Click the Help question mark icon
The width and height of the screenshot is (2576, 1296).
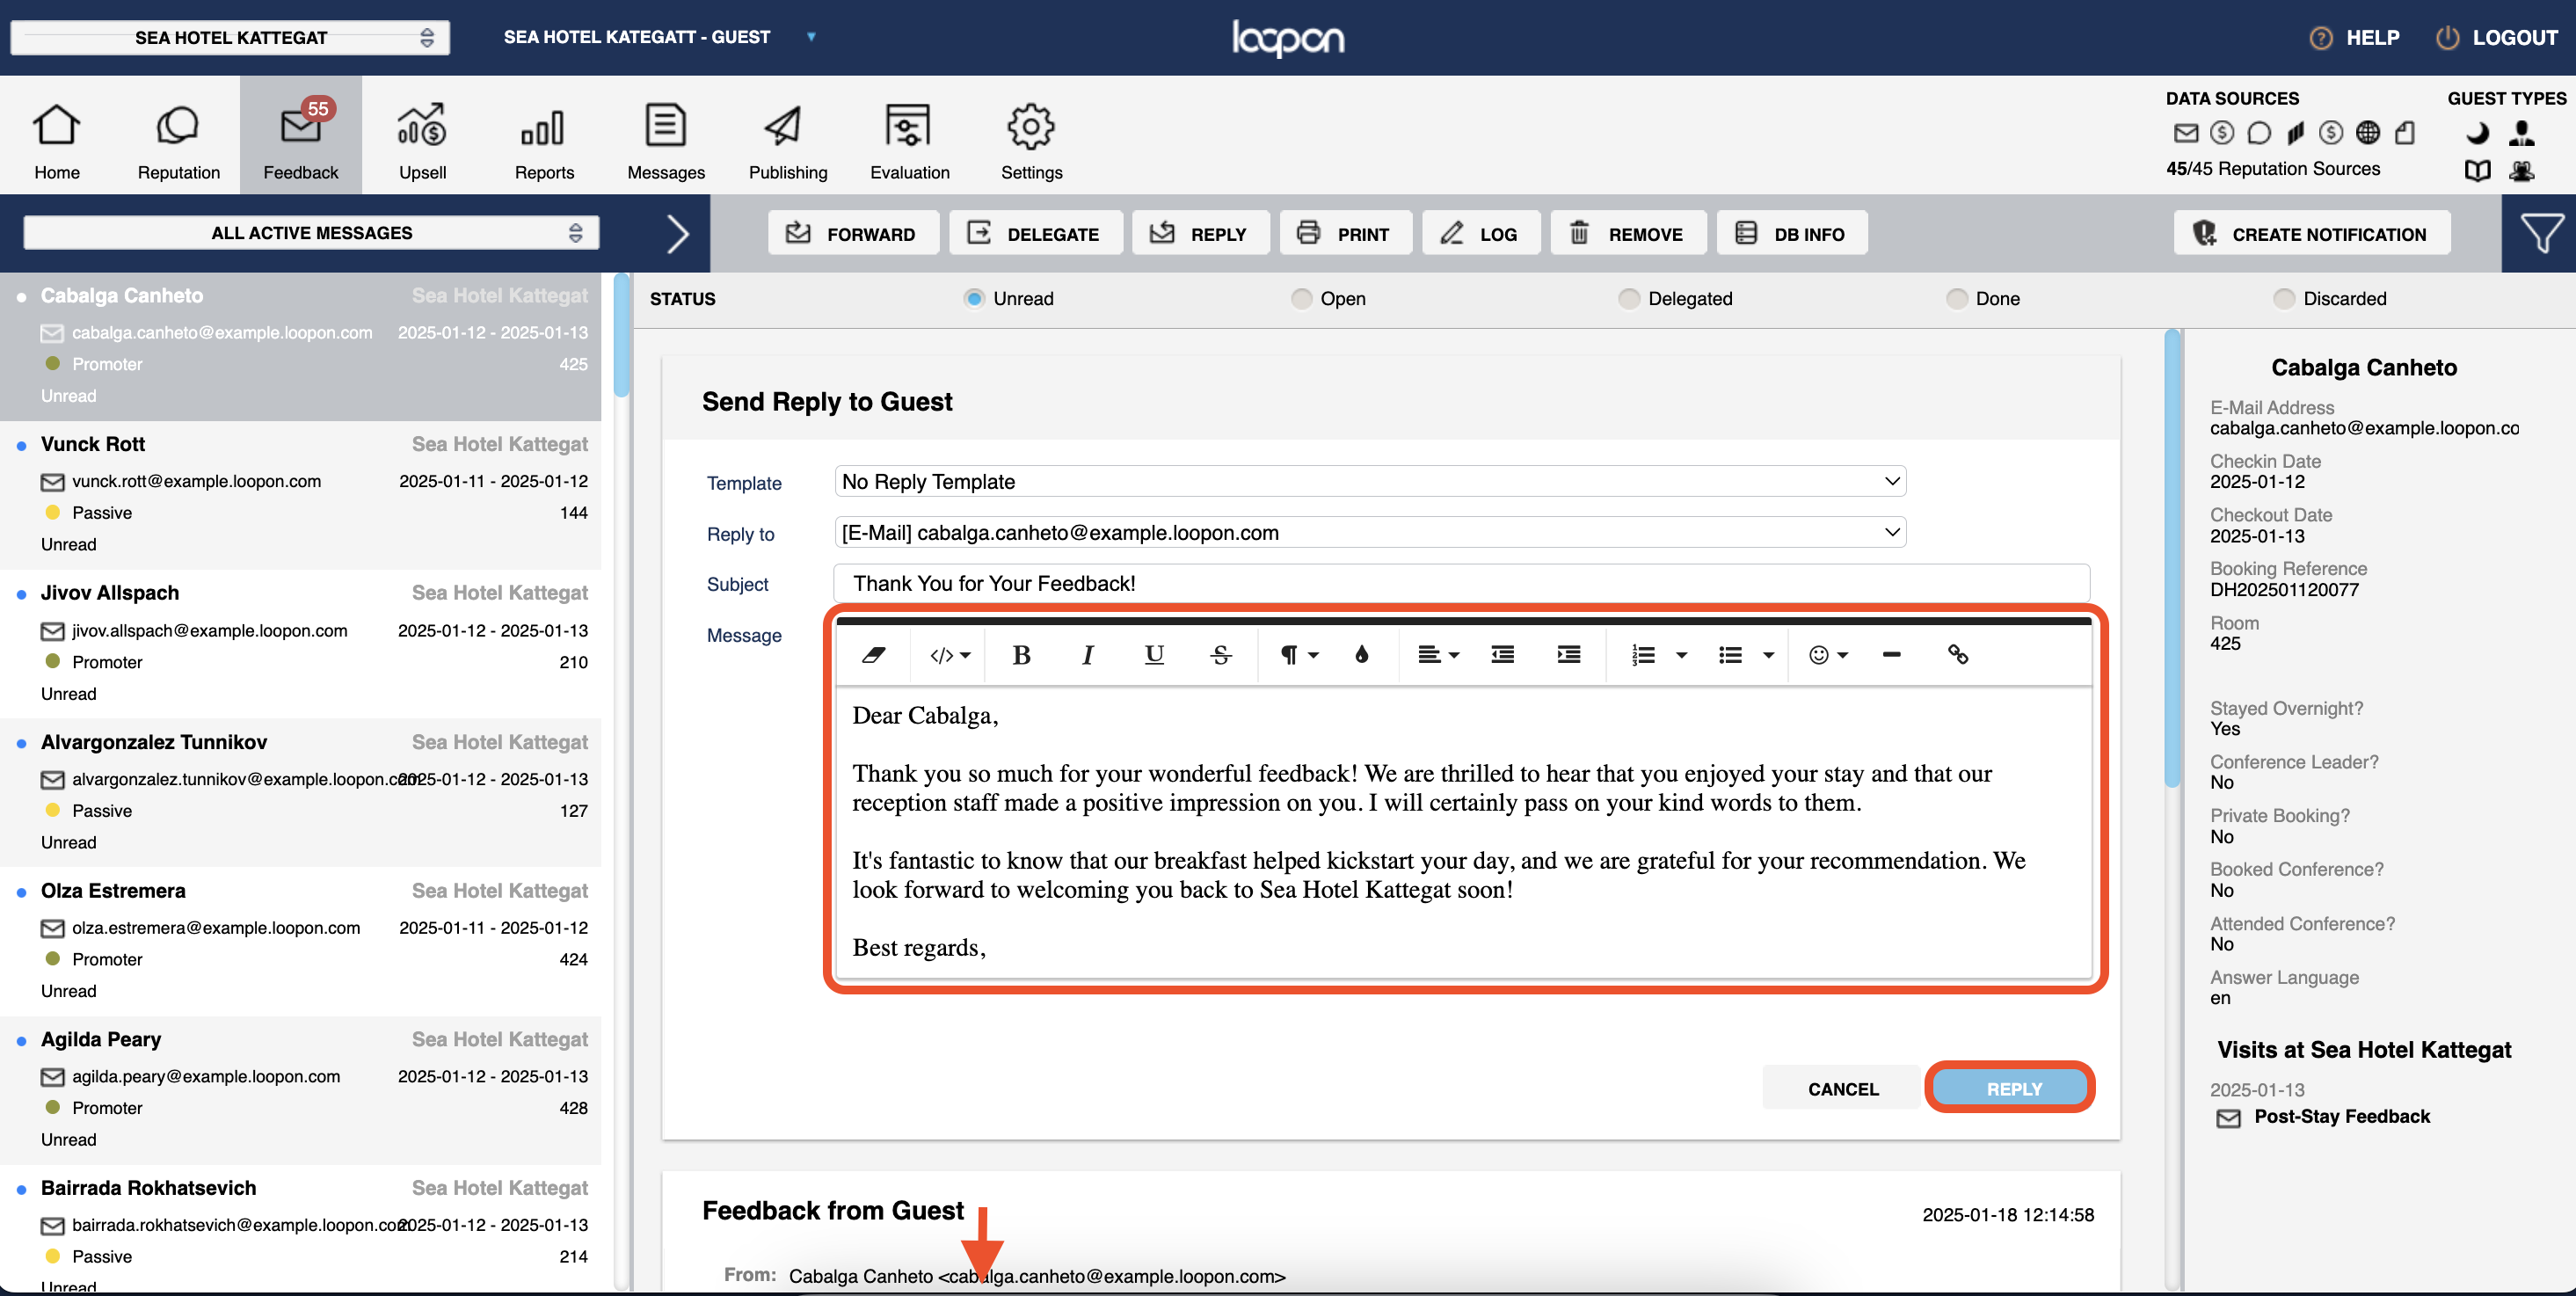click(2320, 38)
